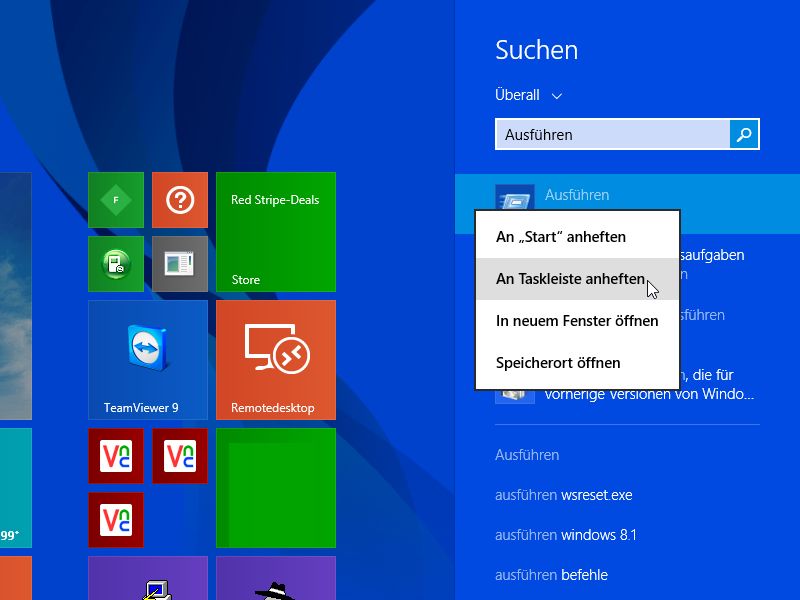Open the gray news reader tile
The height and width of the screenshot is (600, 800).
tap(180, 264)
